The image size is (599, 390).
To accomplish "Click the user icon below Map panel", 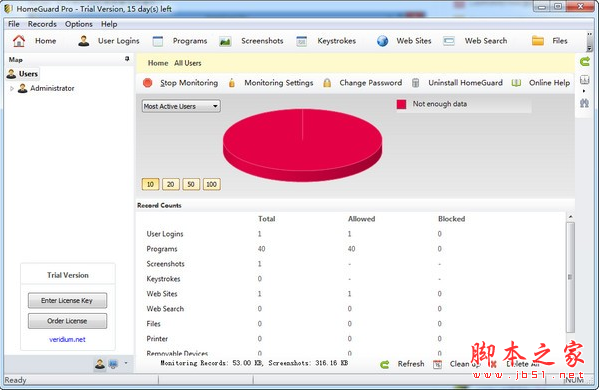I will pyautogui.click(x=100, y=364).
